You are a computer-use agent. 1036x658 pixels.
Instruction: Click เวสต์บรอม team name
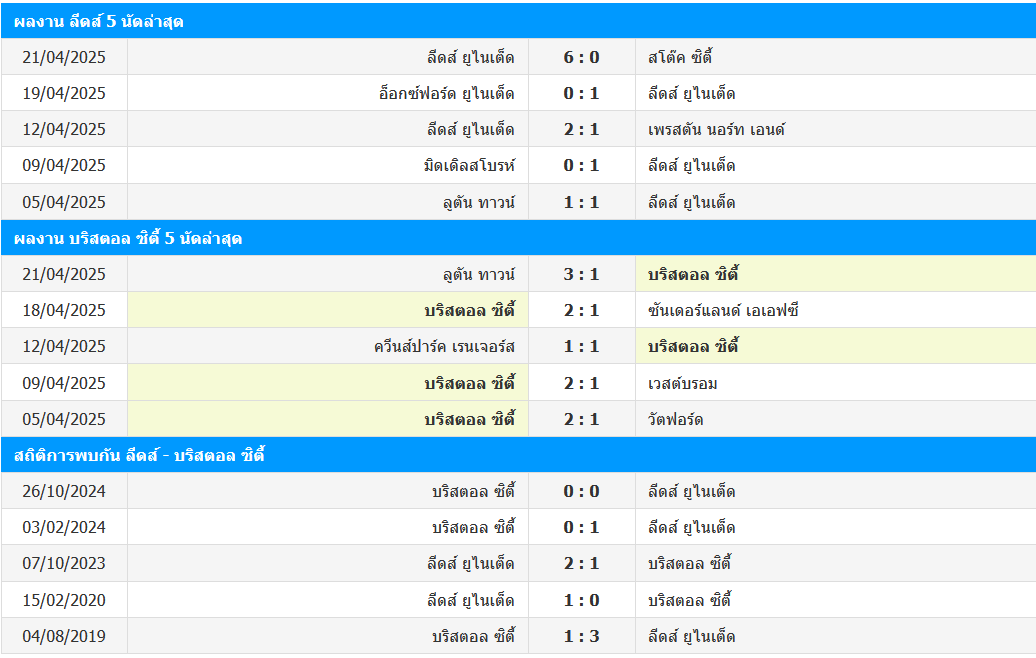[x=683, y=383]
